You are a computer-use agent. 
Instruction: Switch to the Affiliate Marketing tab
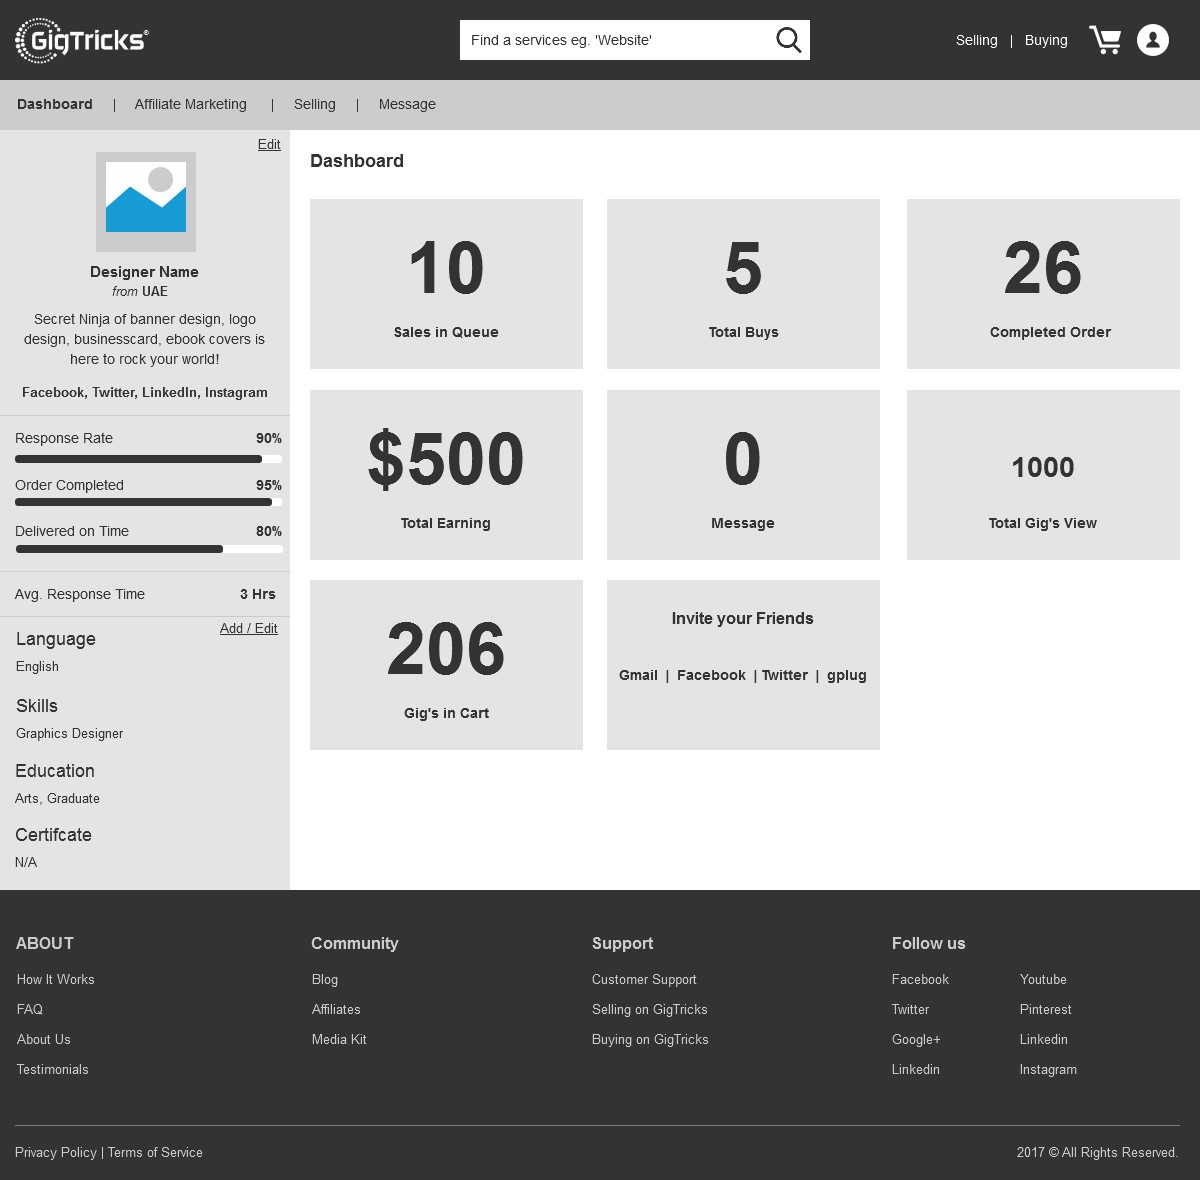click(x=190, y=104)
